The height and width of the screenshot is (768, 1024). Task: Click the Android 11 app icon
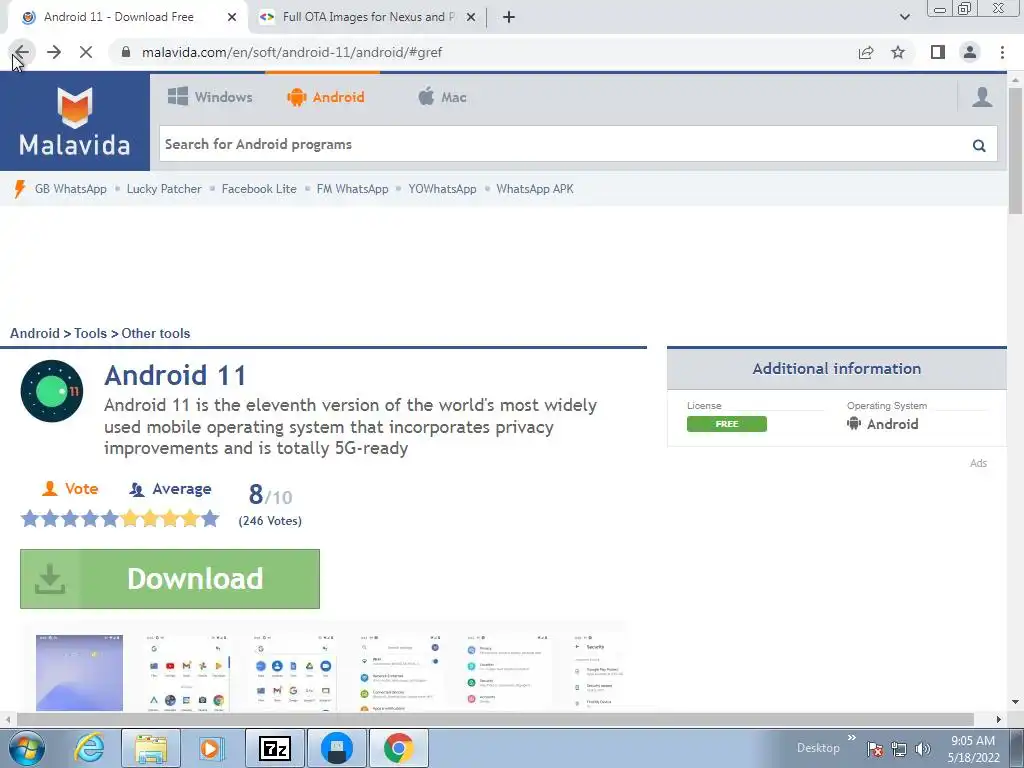tap(52, 391)
